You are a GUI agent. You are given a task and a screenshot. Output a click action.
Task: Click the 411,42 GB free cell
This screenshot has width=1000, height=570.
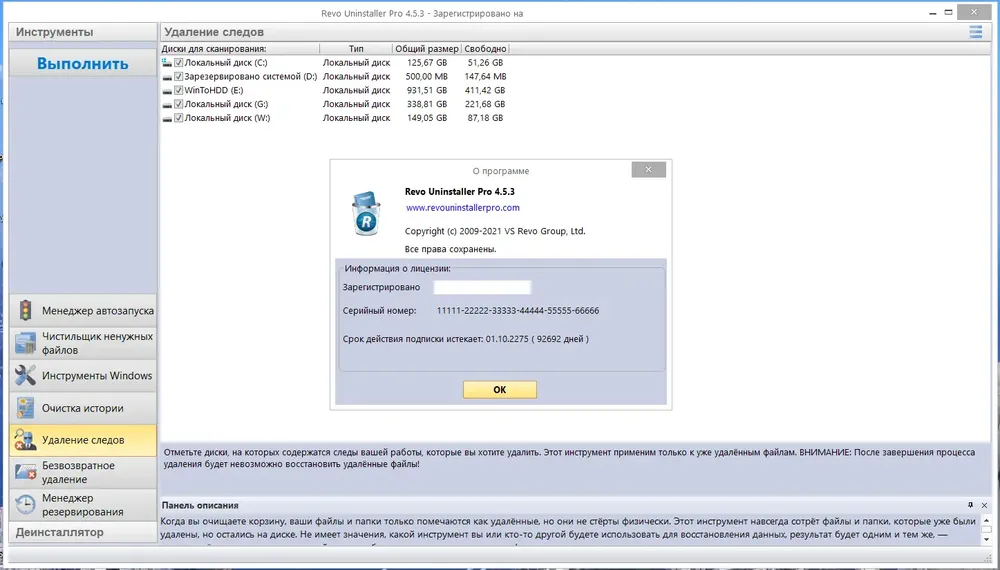485,91
